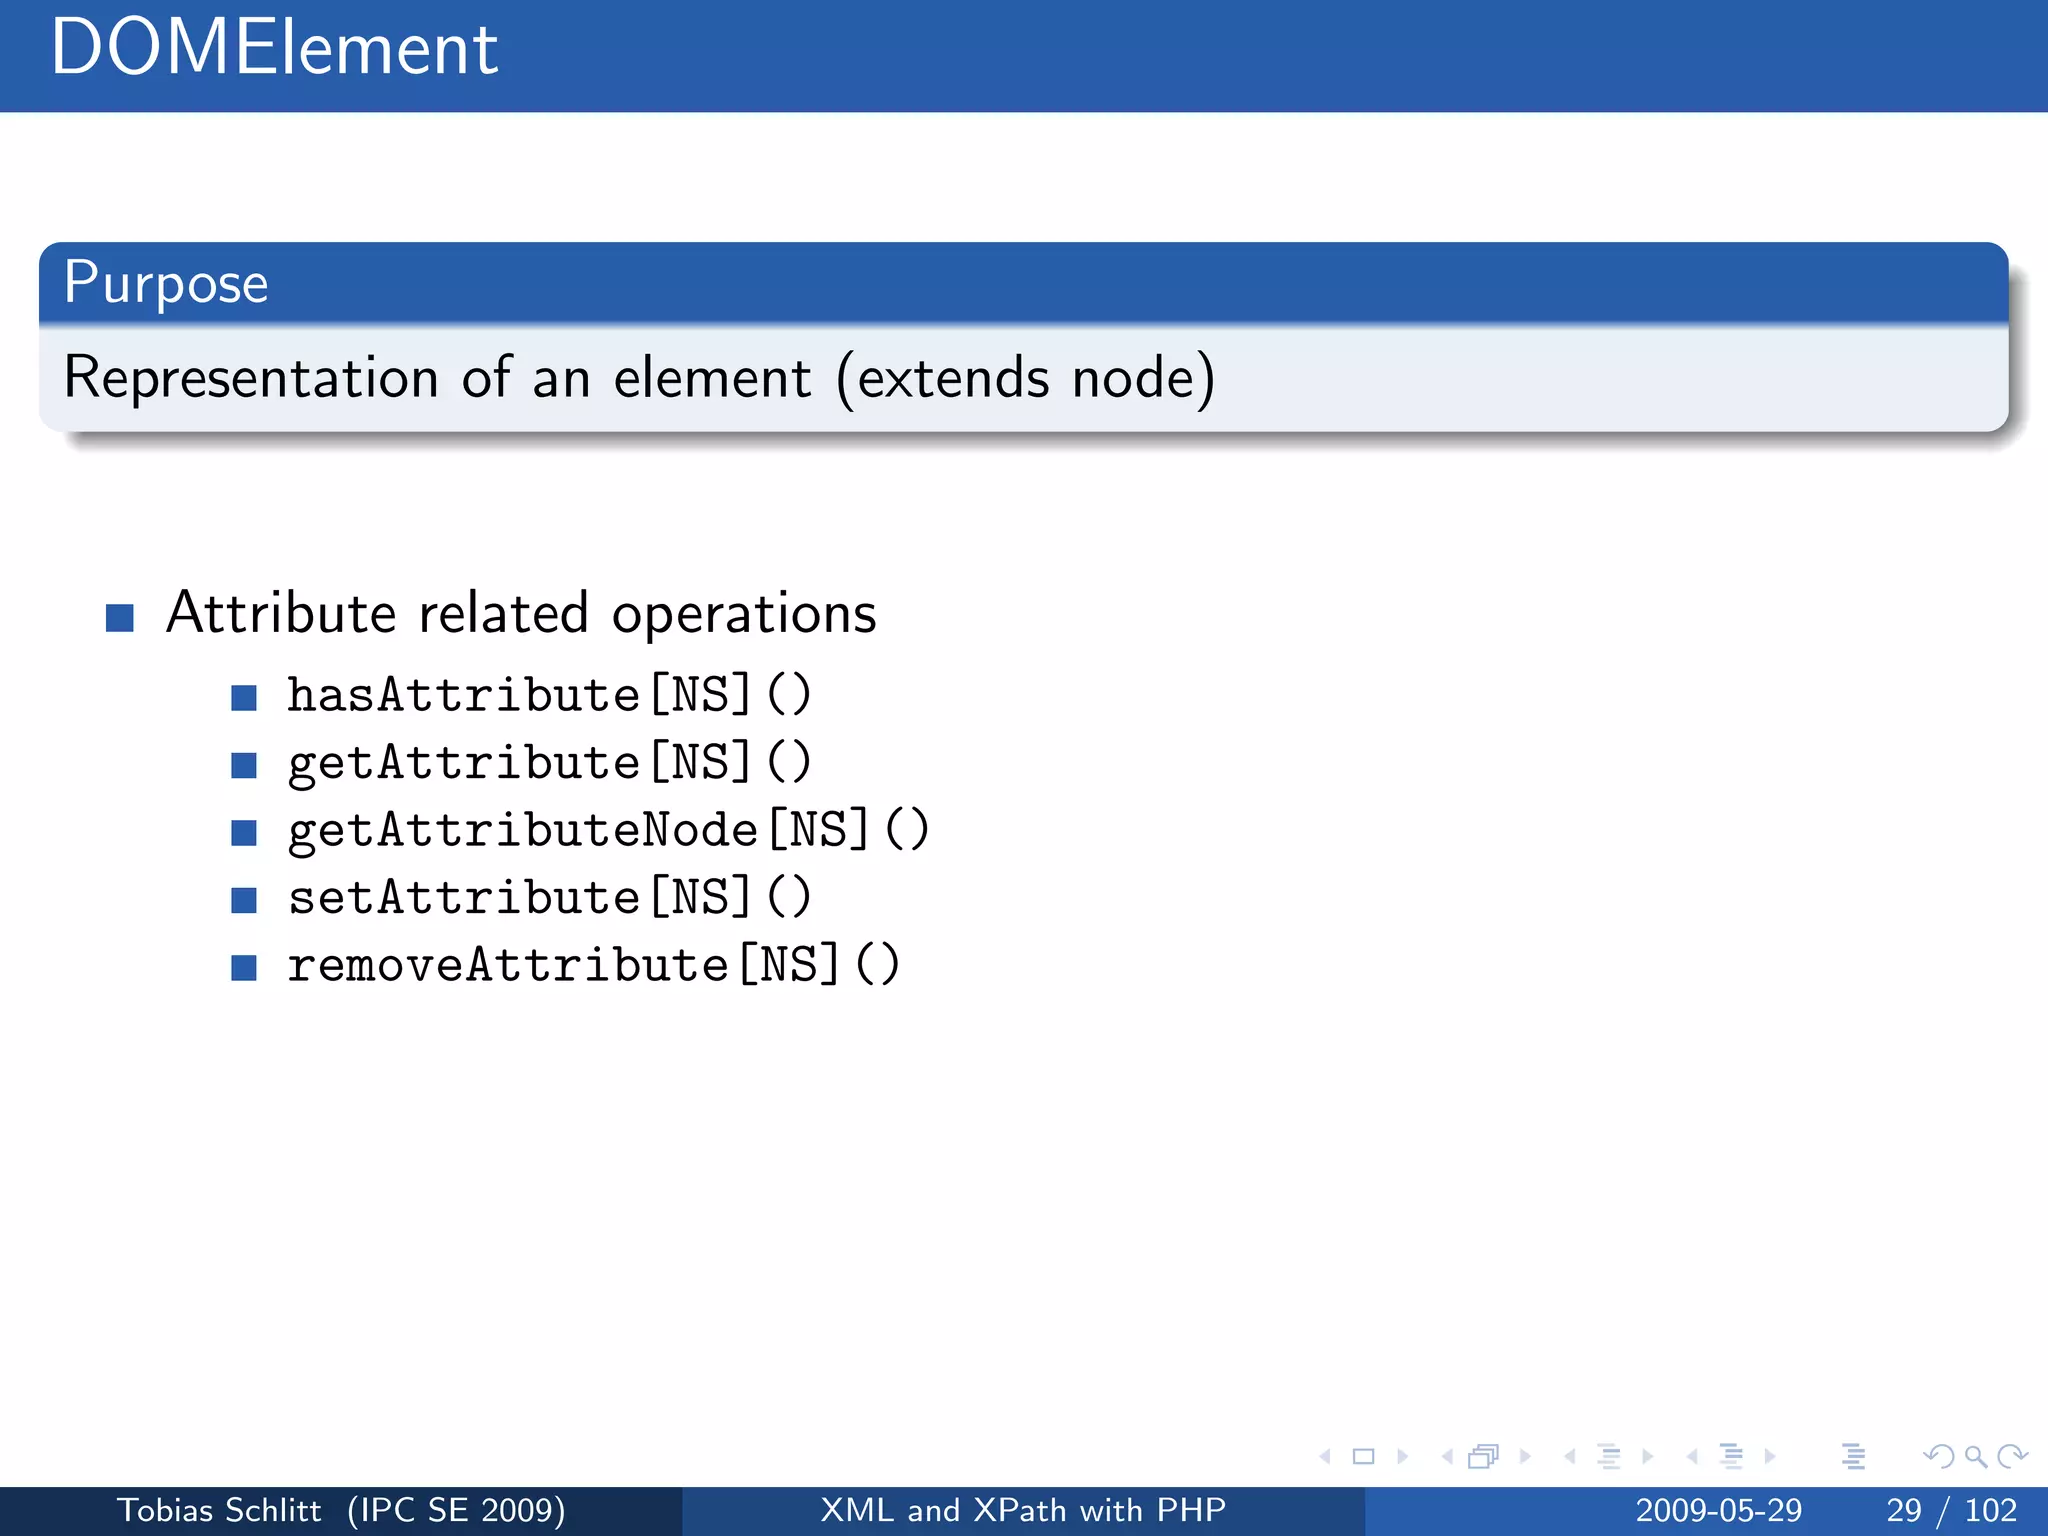
Task: Click the stacked frames navigation icon
Action: point(1484,1457)
